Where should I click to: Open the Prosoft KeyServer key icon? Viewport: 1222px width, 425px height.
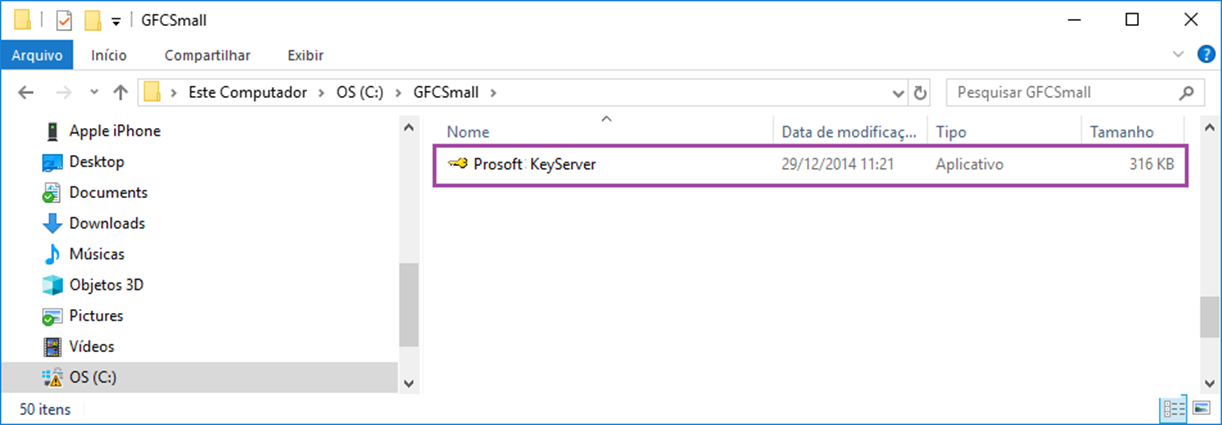[x=457, y=164]
